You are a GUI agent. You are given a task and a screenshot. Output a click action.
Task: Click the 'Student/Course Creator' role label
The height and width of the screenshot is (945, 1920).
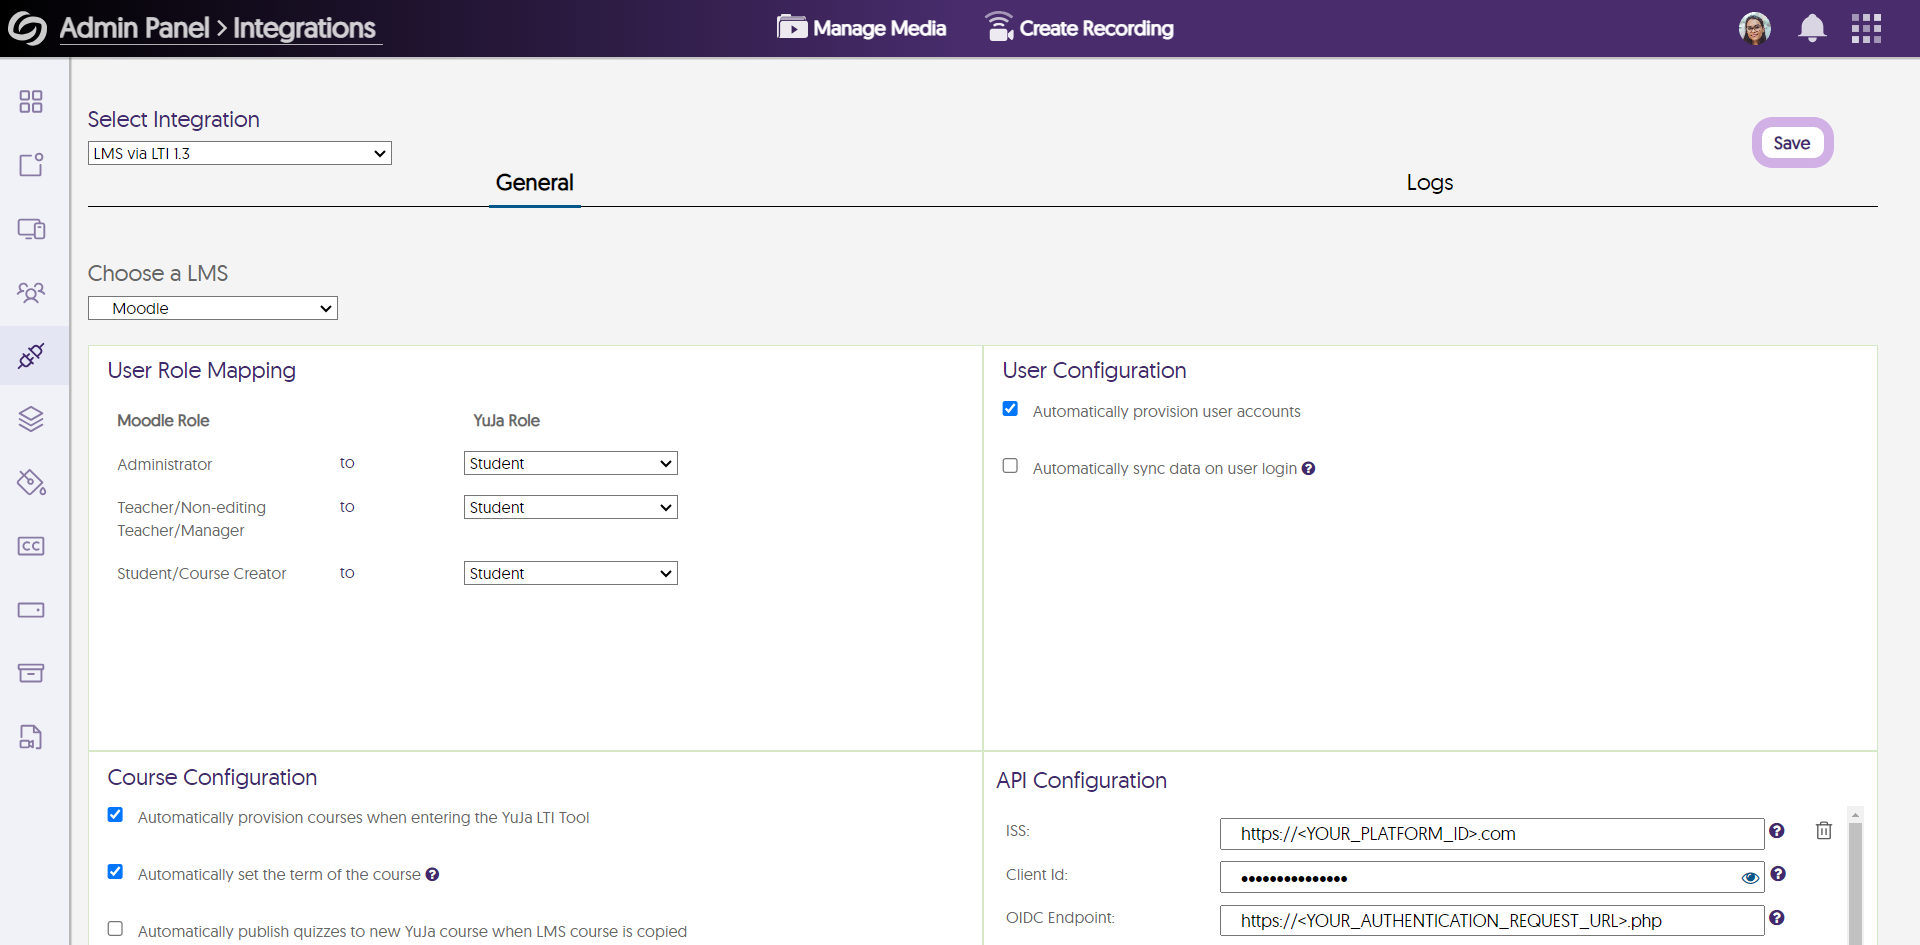[x=202, y=573]
